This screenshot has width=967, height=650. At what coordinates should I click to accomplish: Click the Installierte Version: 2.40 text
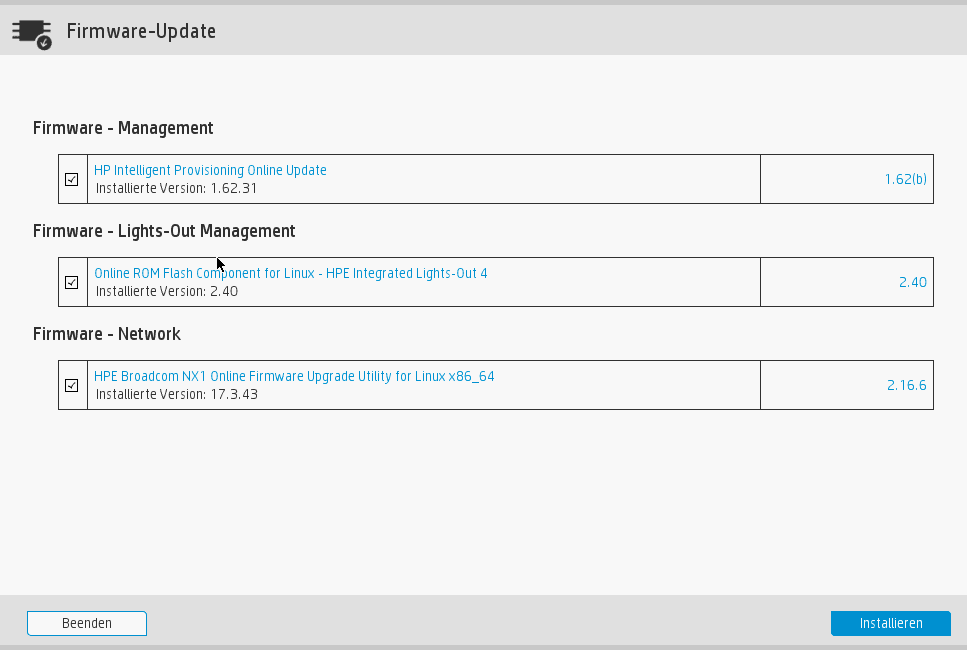[x=167, y=291]
